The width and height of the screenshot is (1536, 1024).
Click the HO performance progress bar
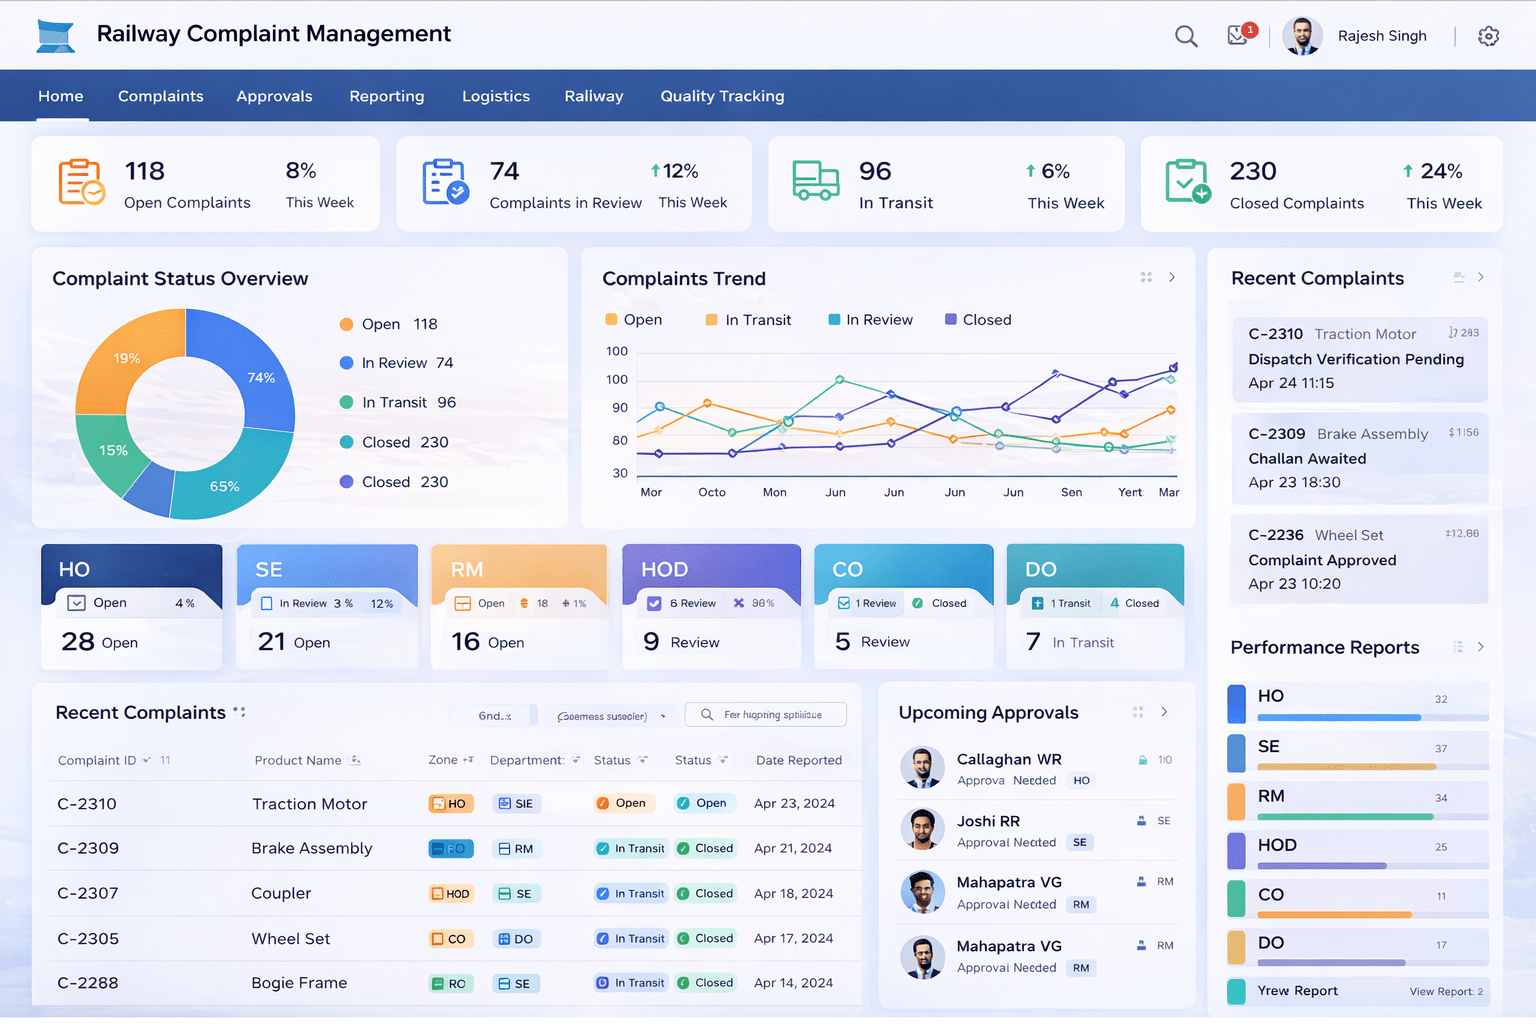[x=1339, y=718]
